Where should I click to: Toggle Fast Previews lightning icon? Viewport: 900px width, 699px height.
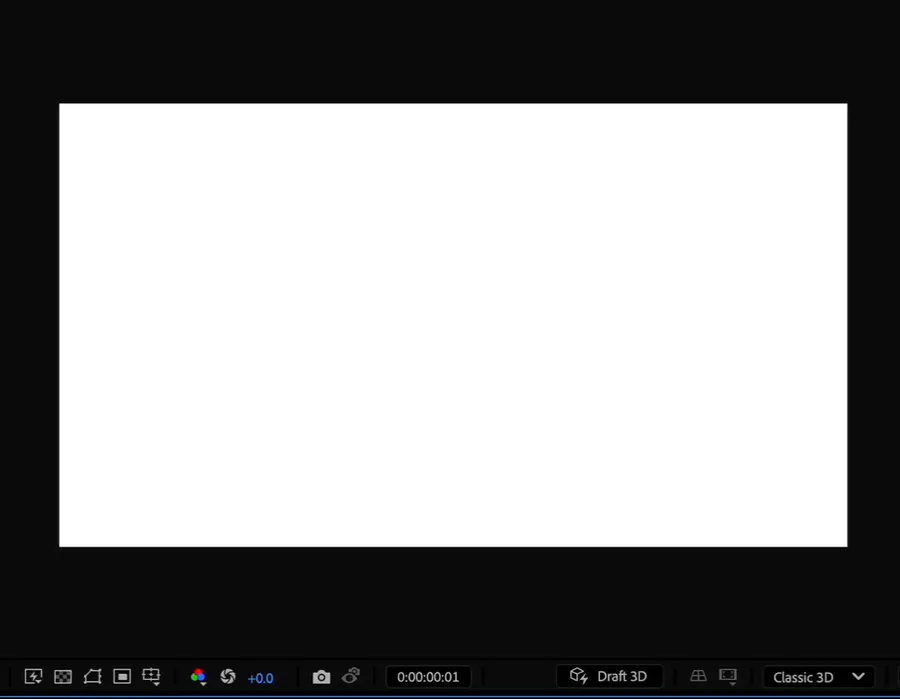click(33, 677)
